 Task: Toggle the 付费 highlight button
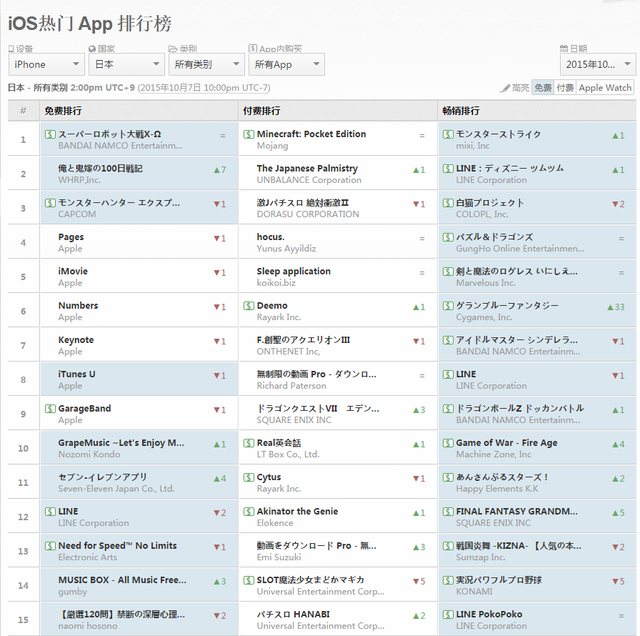[x=565, y=88]
